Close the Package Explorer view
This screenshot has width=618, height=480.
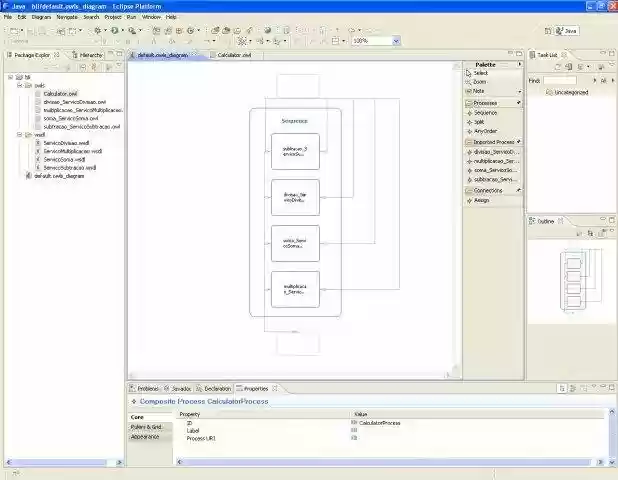coord(57,55)
